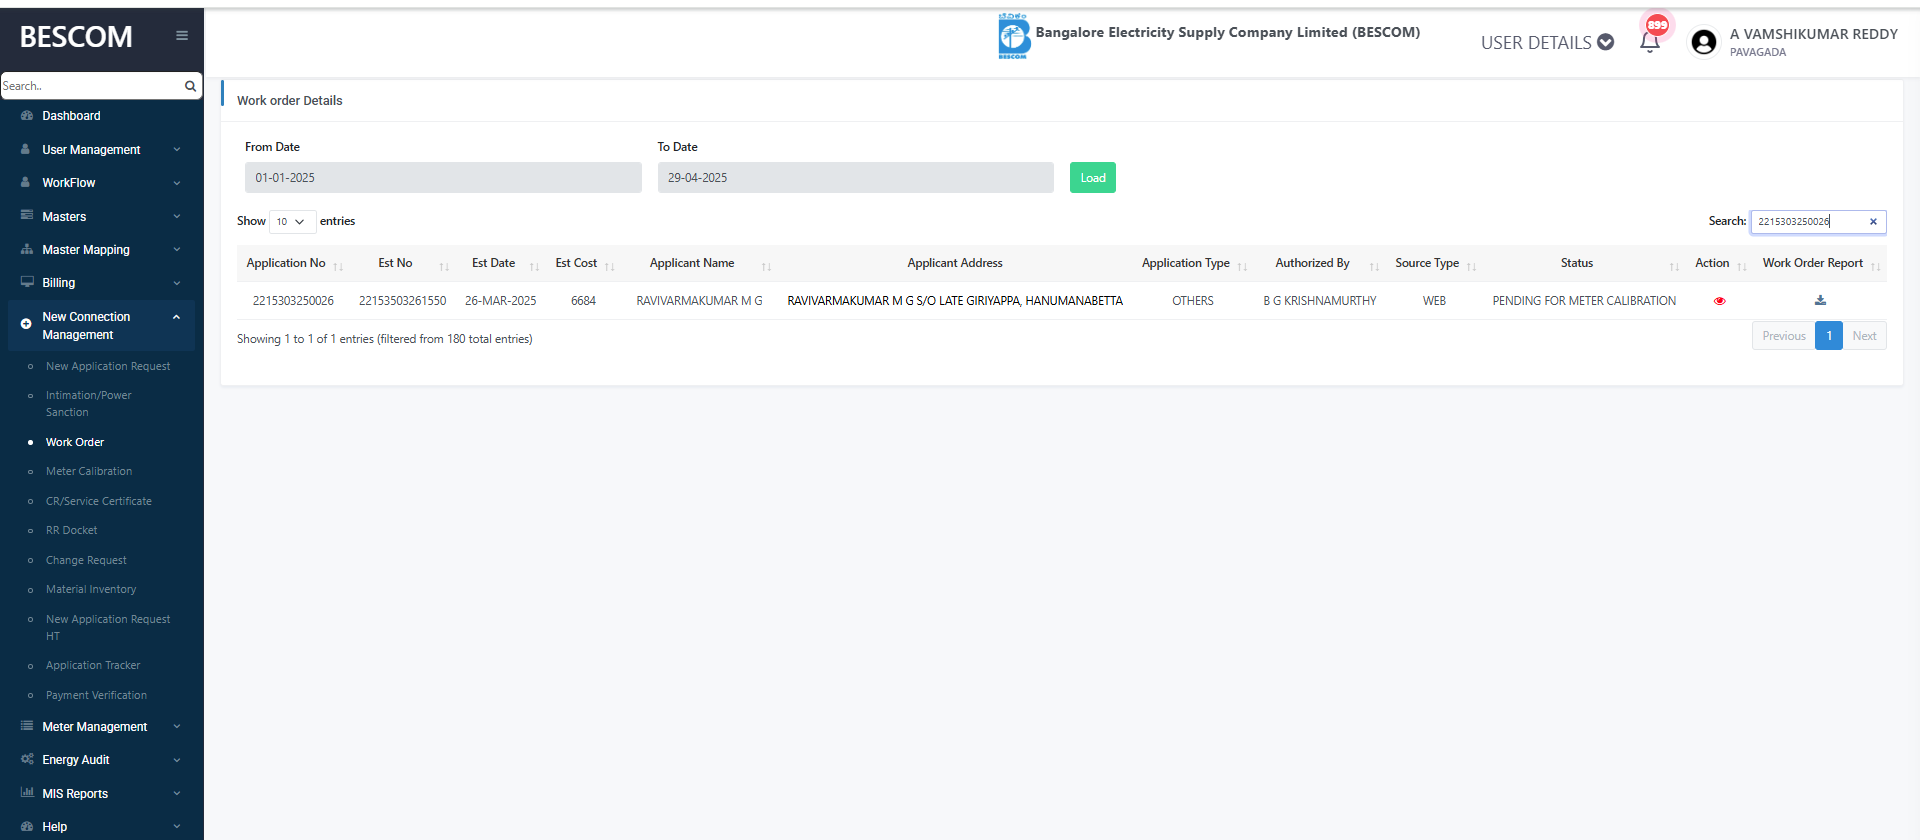Open the USER DETAILS dropdown
This screenshot has height=840, width=1920.
pos(1547,43)
